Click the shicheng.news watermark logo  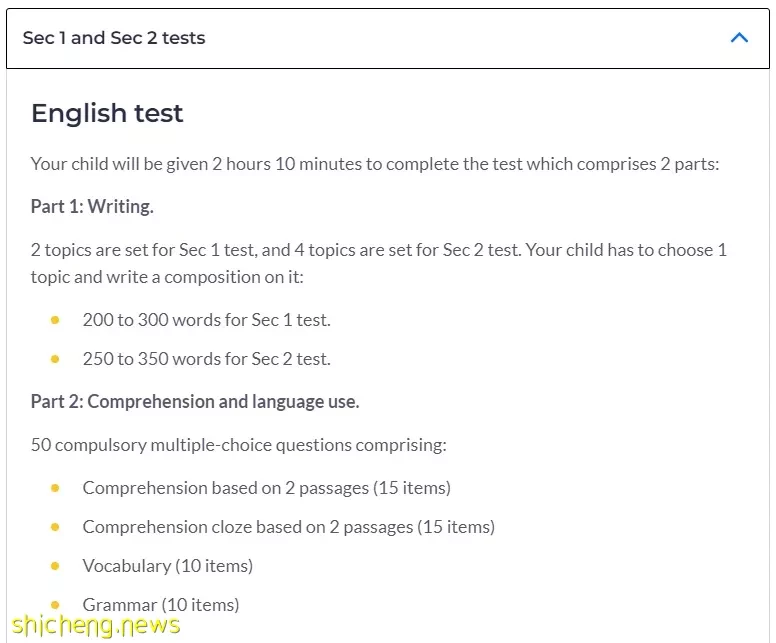pyautogui.click(x=95, y=625)
